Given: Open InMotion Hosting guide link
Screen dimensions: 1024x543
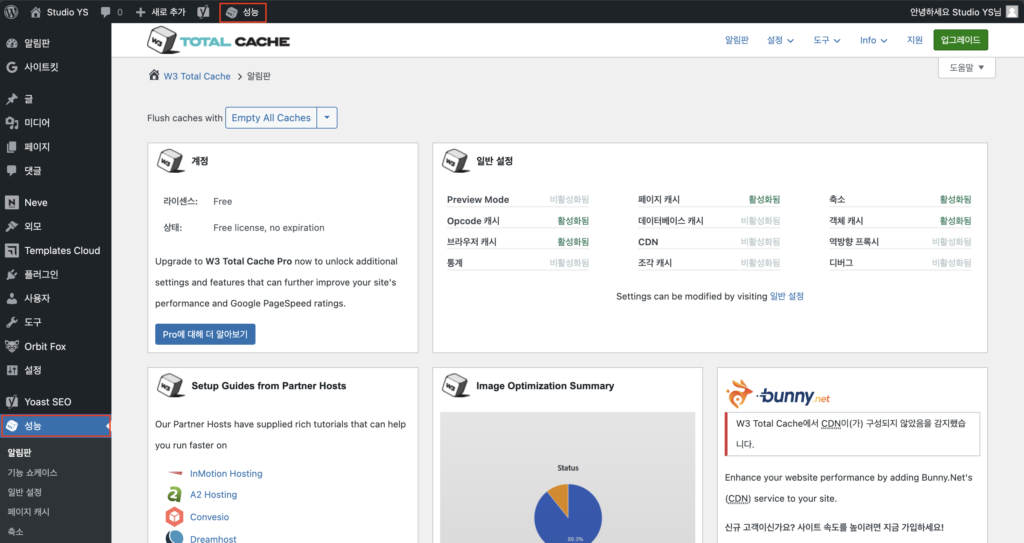Looking at the screenshot, I should tap(226, 473).
